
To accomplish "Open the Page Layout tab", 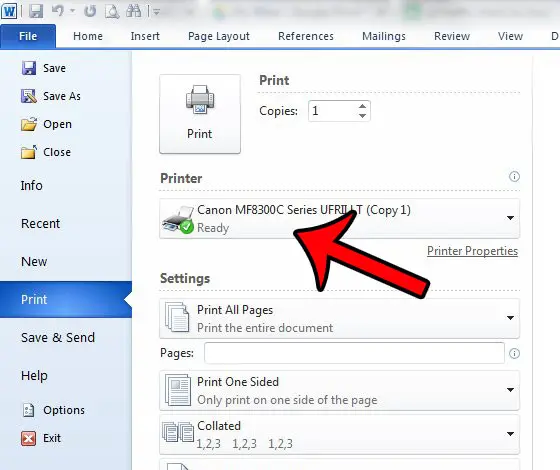I will pos(219,36).
